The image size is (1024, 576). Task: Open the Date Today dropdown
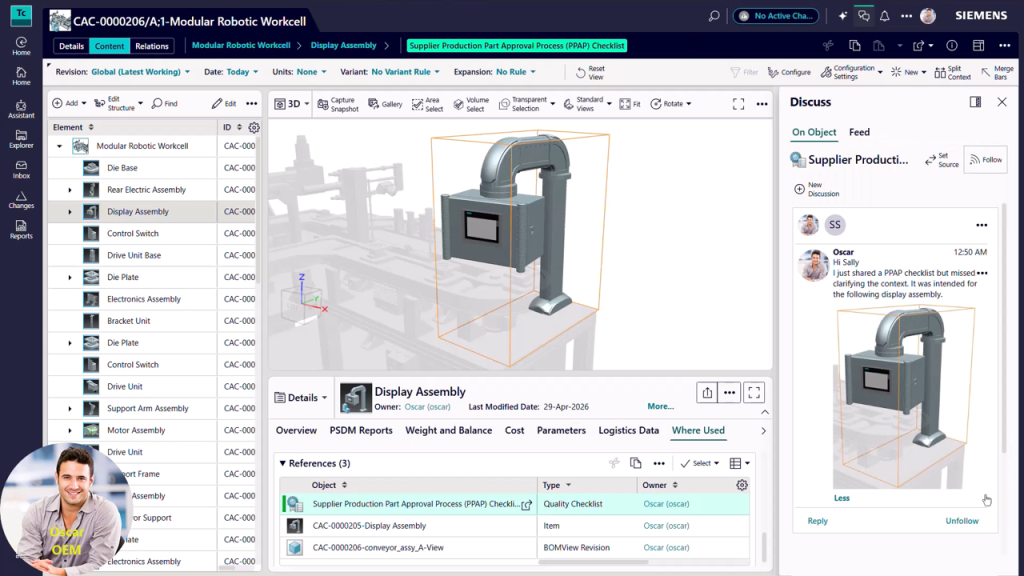tap(242, 72)
